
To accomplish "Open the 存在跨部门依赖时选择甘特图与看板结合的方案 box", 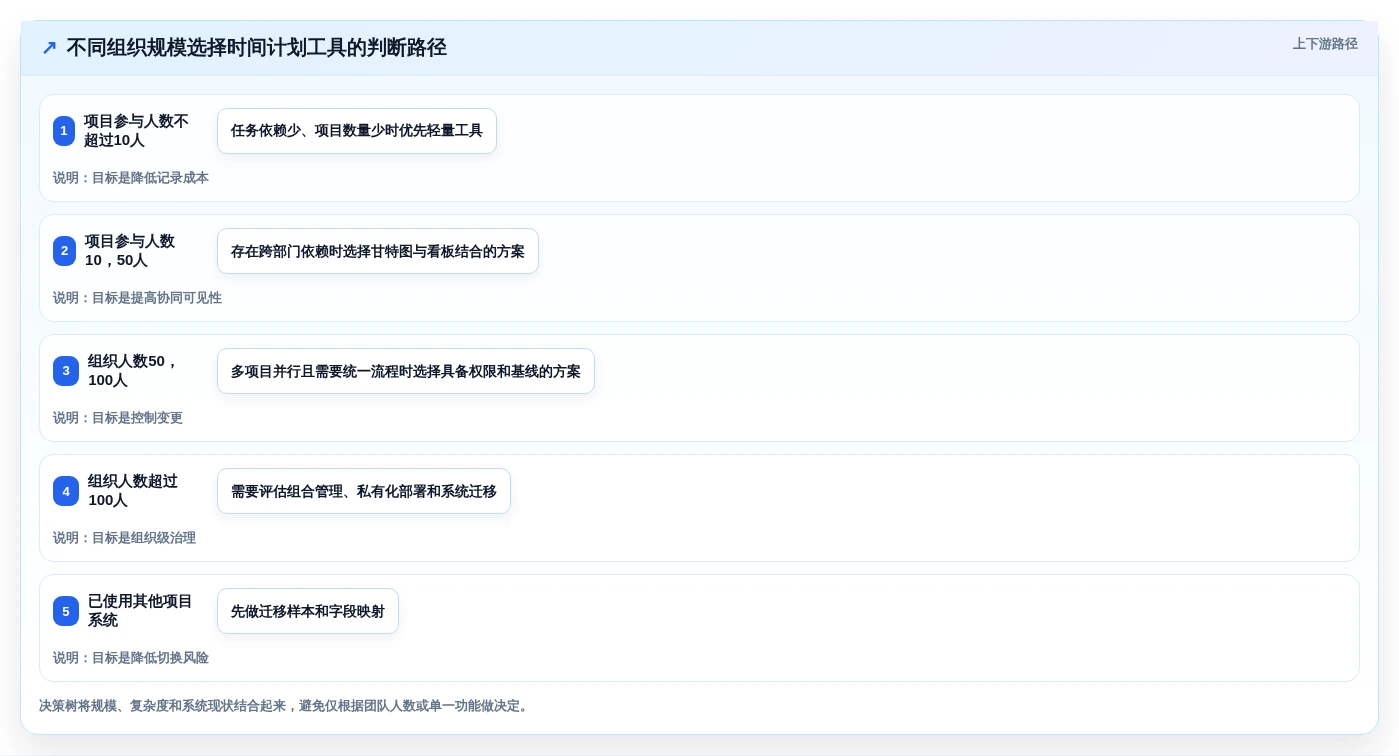I will pyautogui.click(x=378, y=251).
